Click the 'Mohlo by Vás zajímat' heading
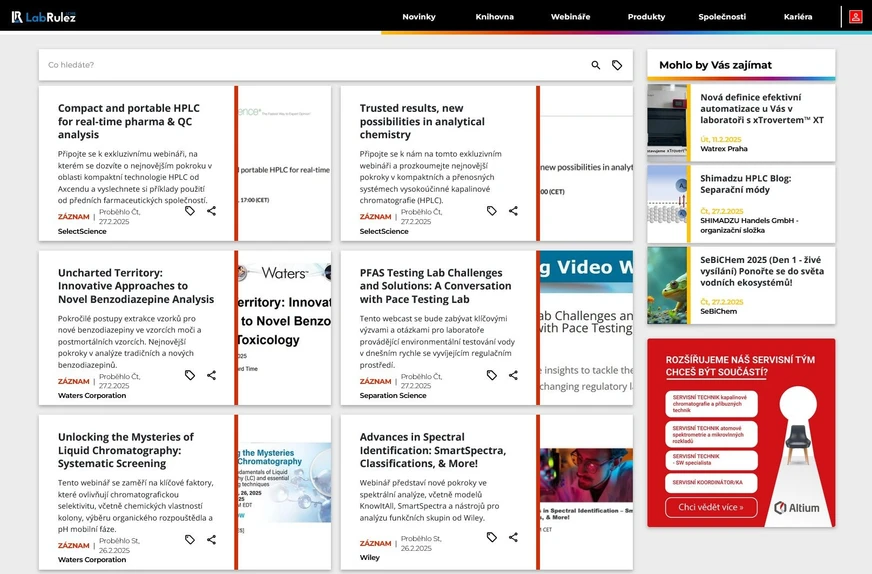Screen dimensions: 872x574 click(715, 65)
